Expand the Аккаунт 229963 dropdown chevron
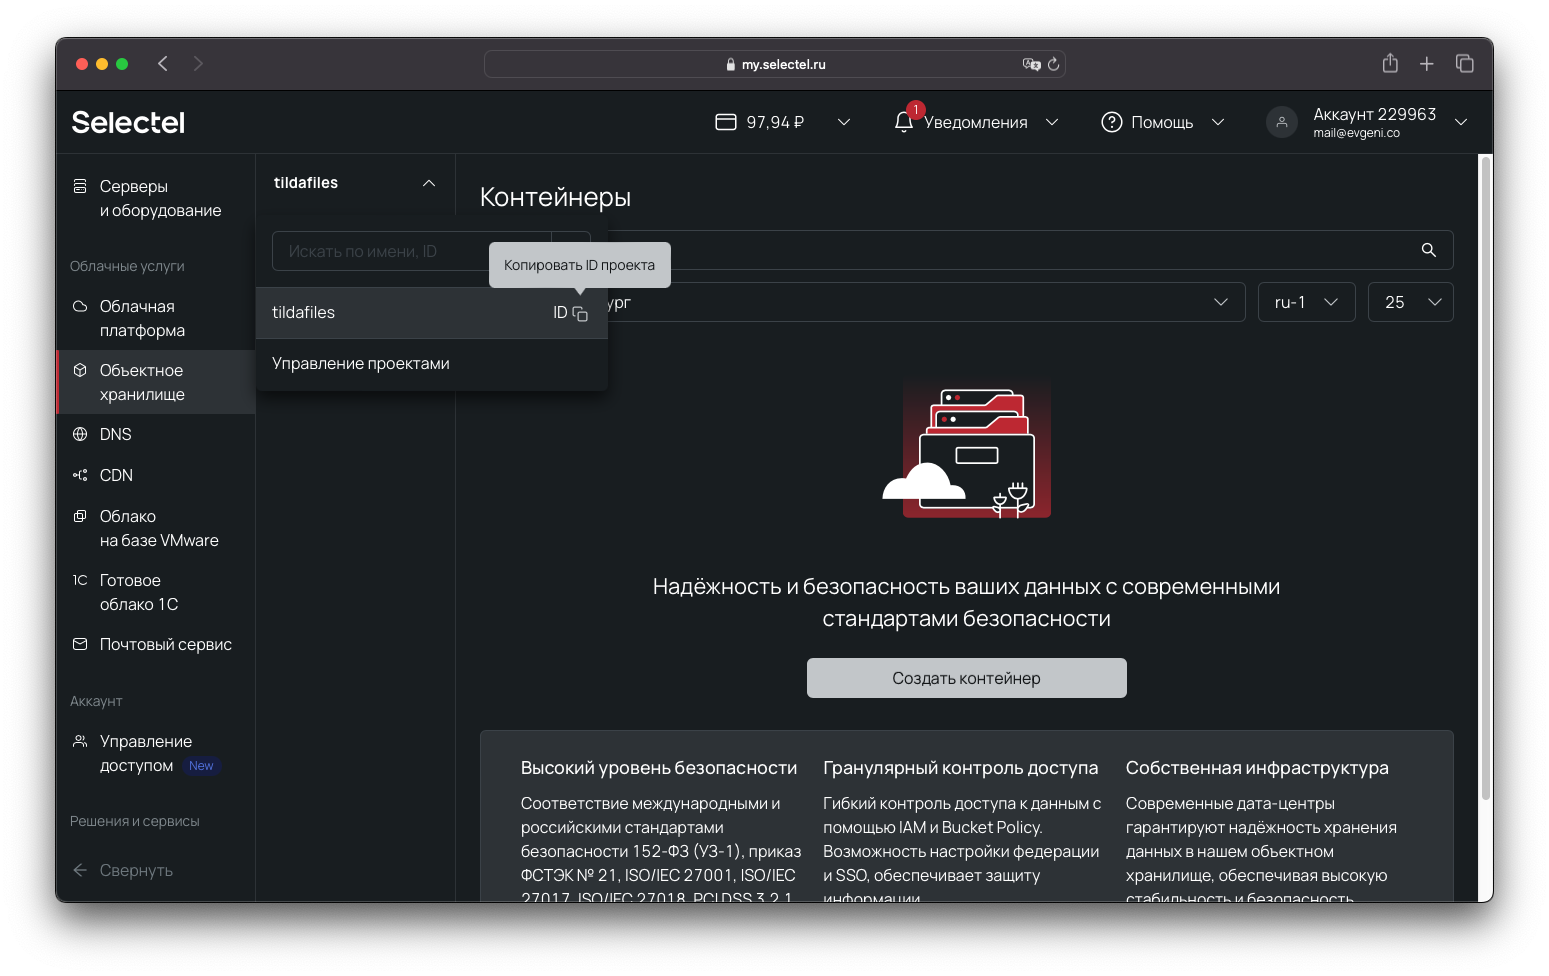Screen dimensions: 1549x976 tap(1461, 122)
